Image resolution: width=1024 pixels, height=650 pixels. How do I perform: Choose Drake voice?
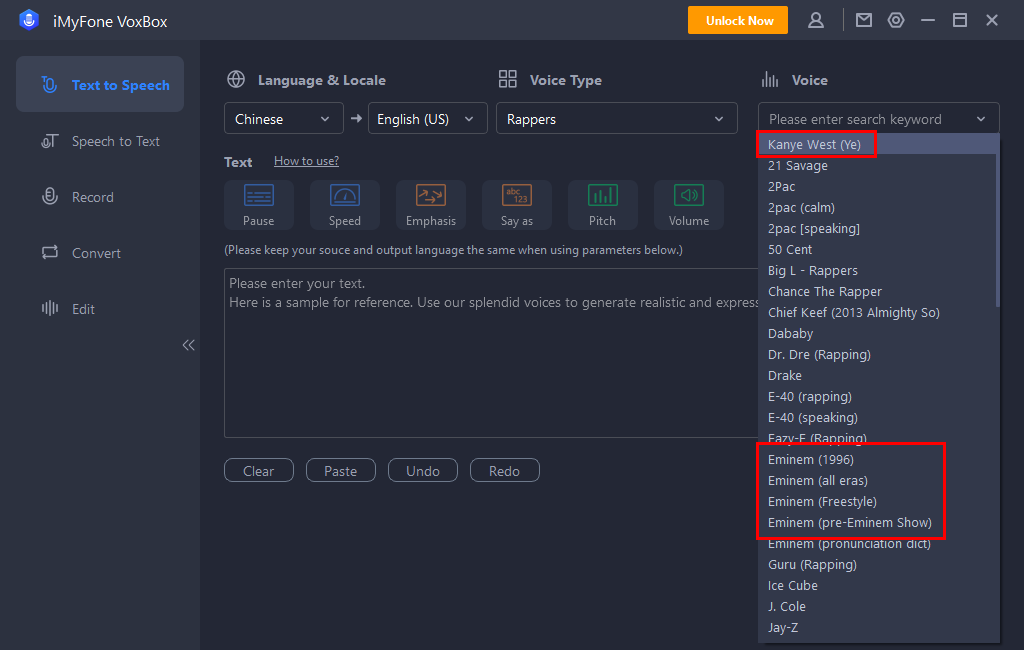coord(878,375)
